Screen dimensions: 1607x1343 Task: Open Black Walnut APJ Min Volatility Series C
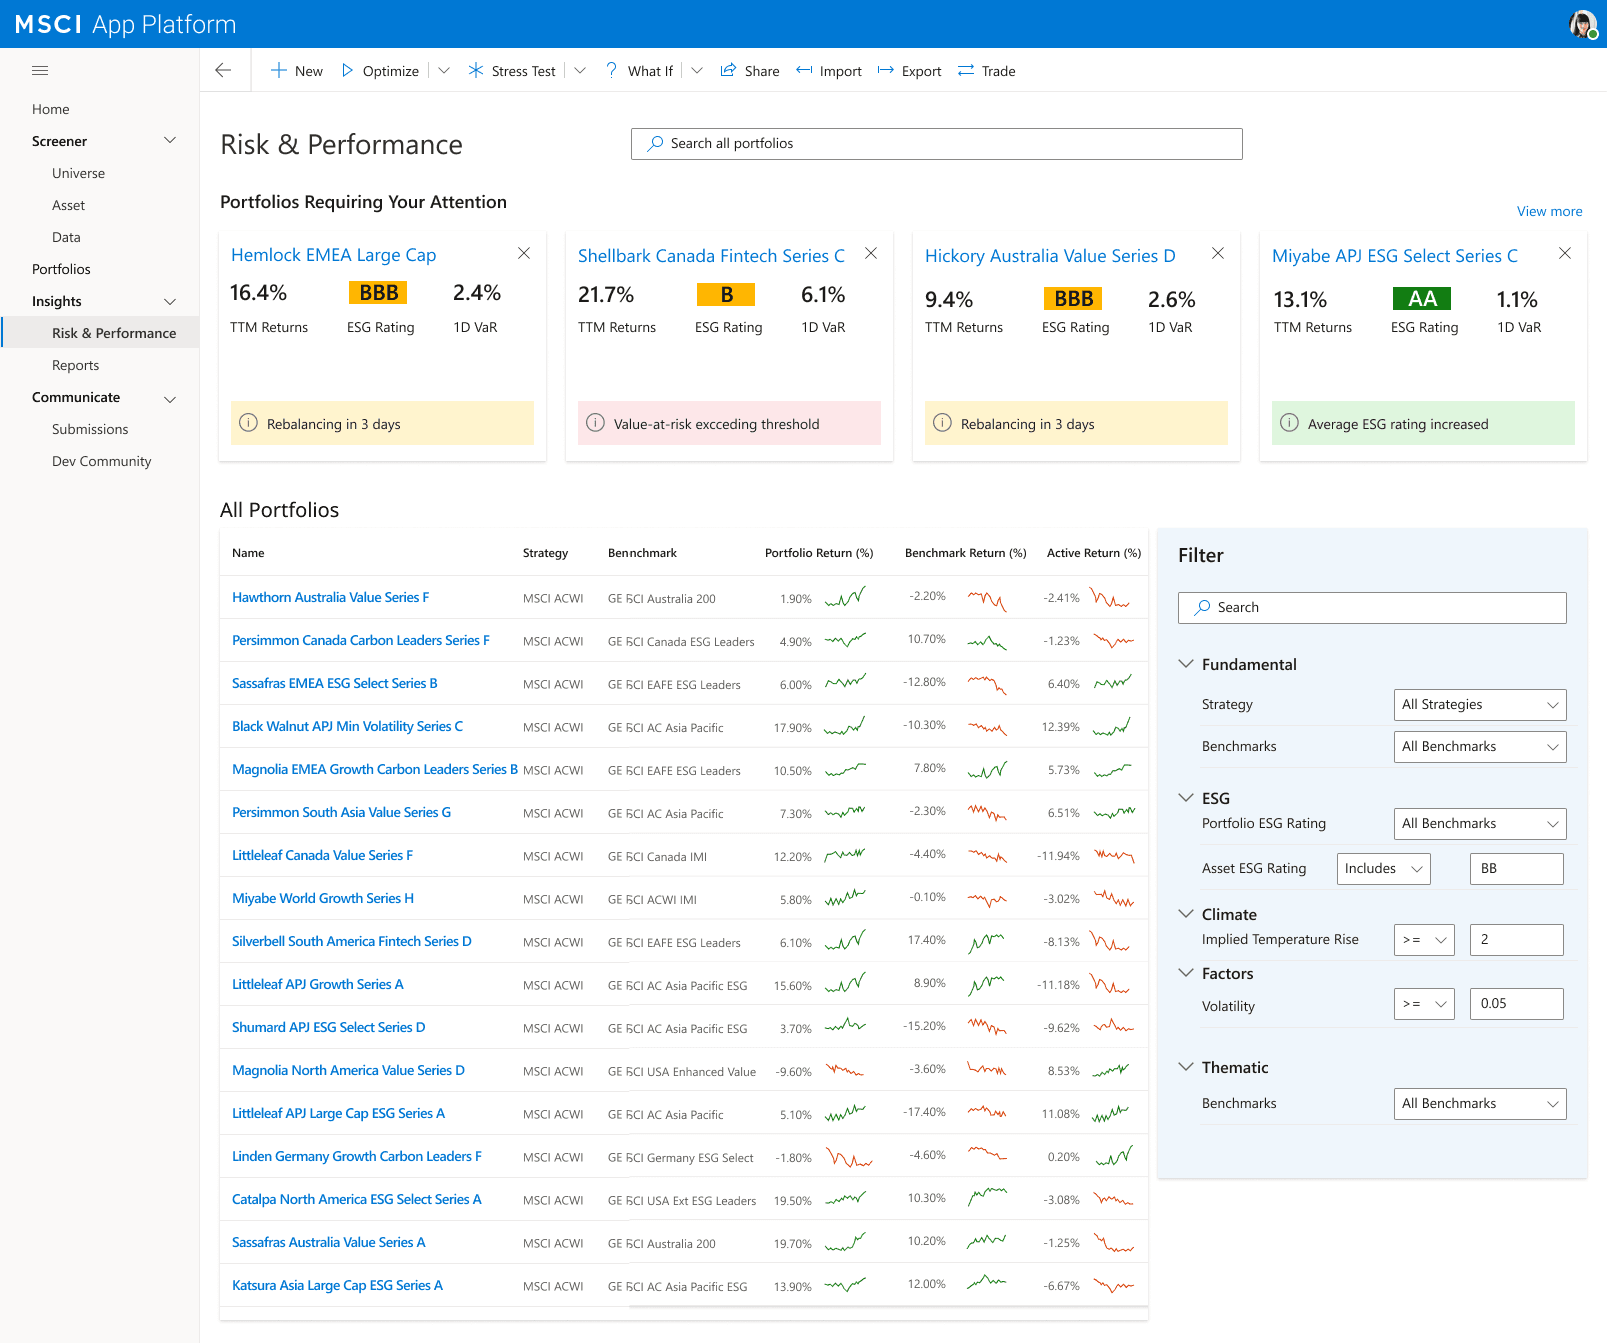point(347,726)
